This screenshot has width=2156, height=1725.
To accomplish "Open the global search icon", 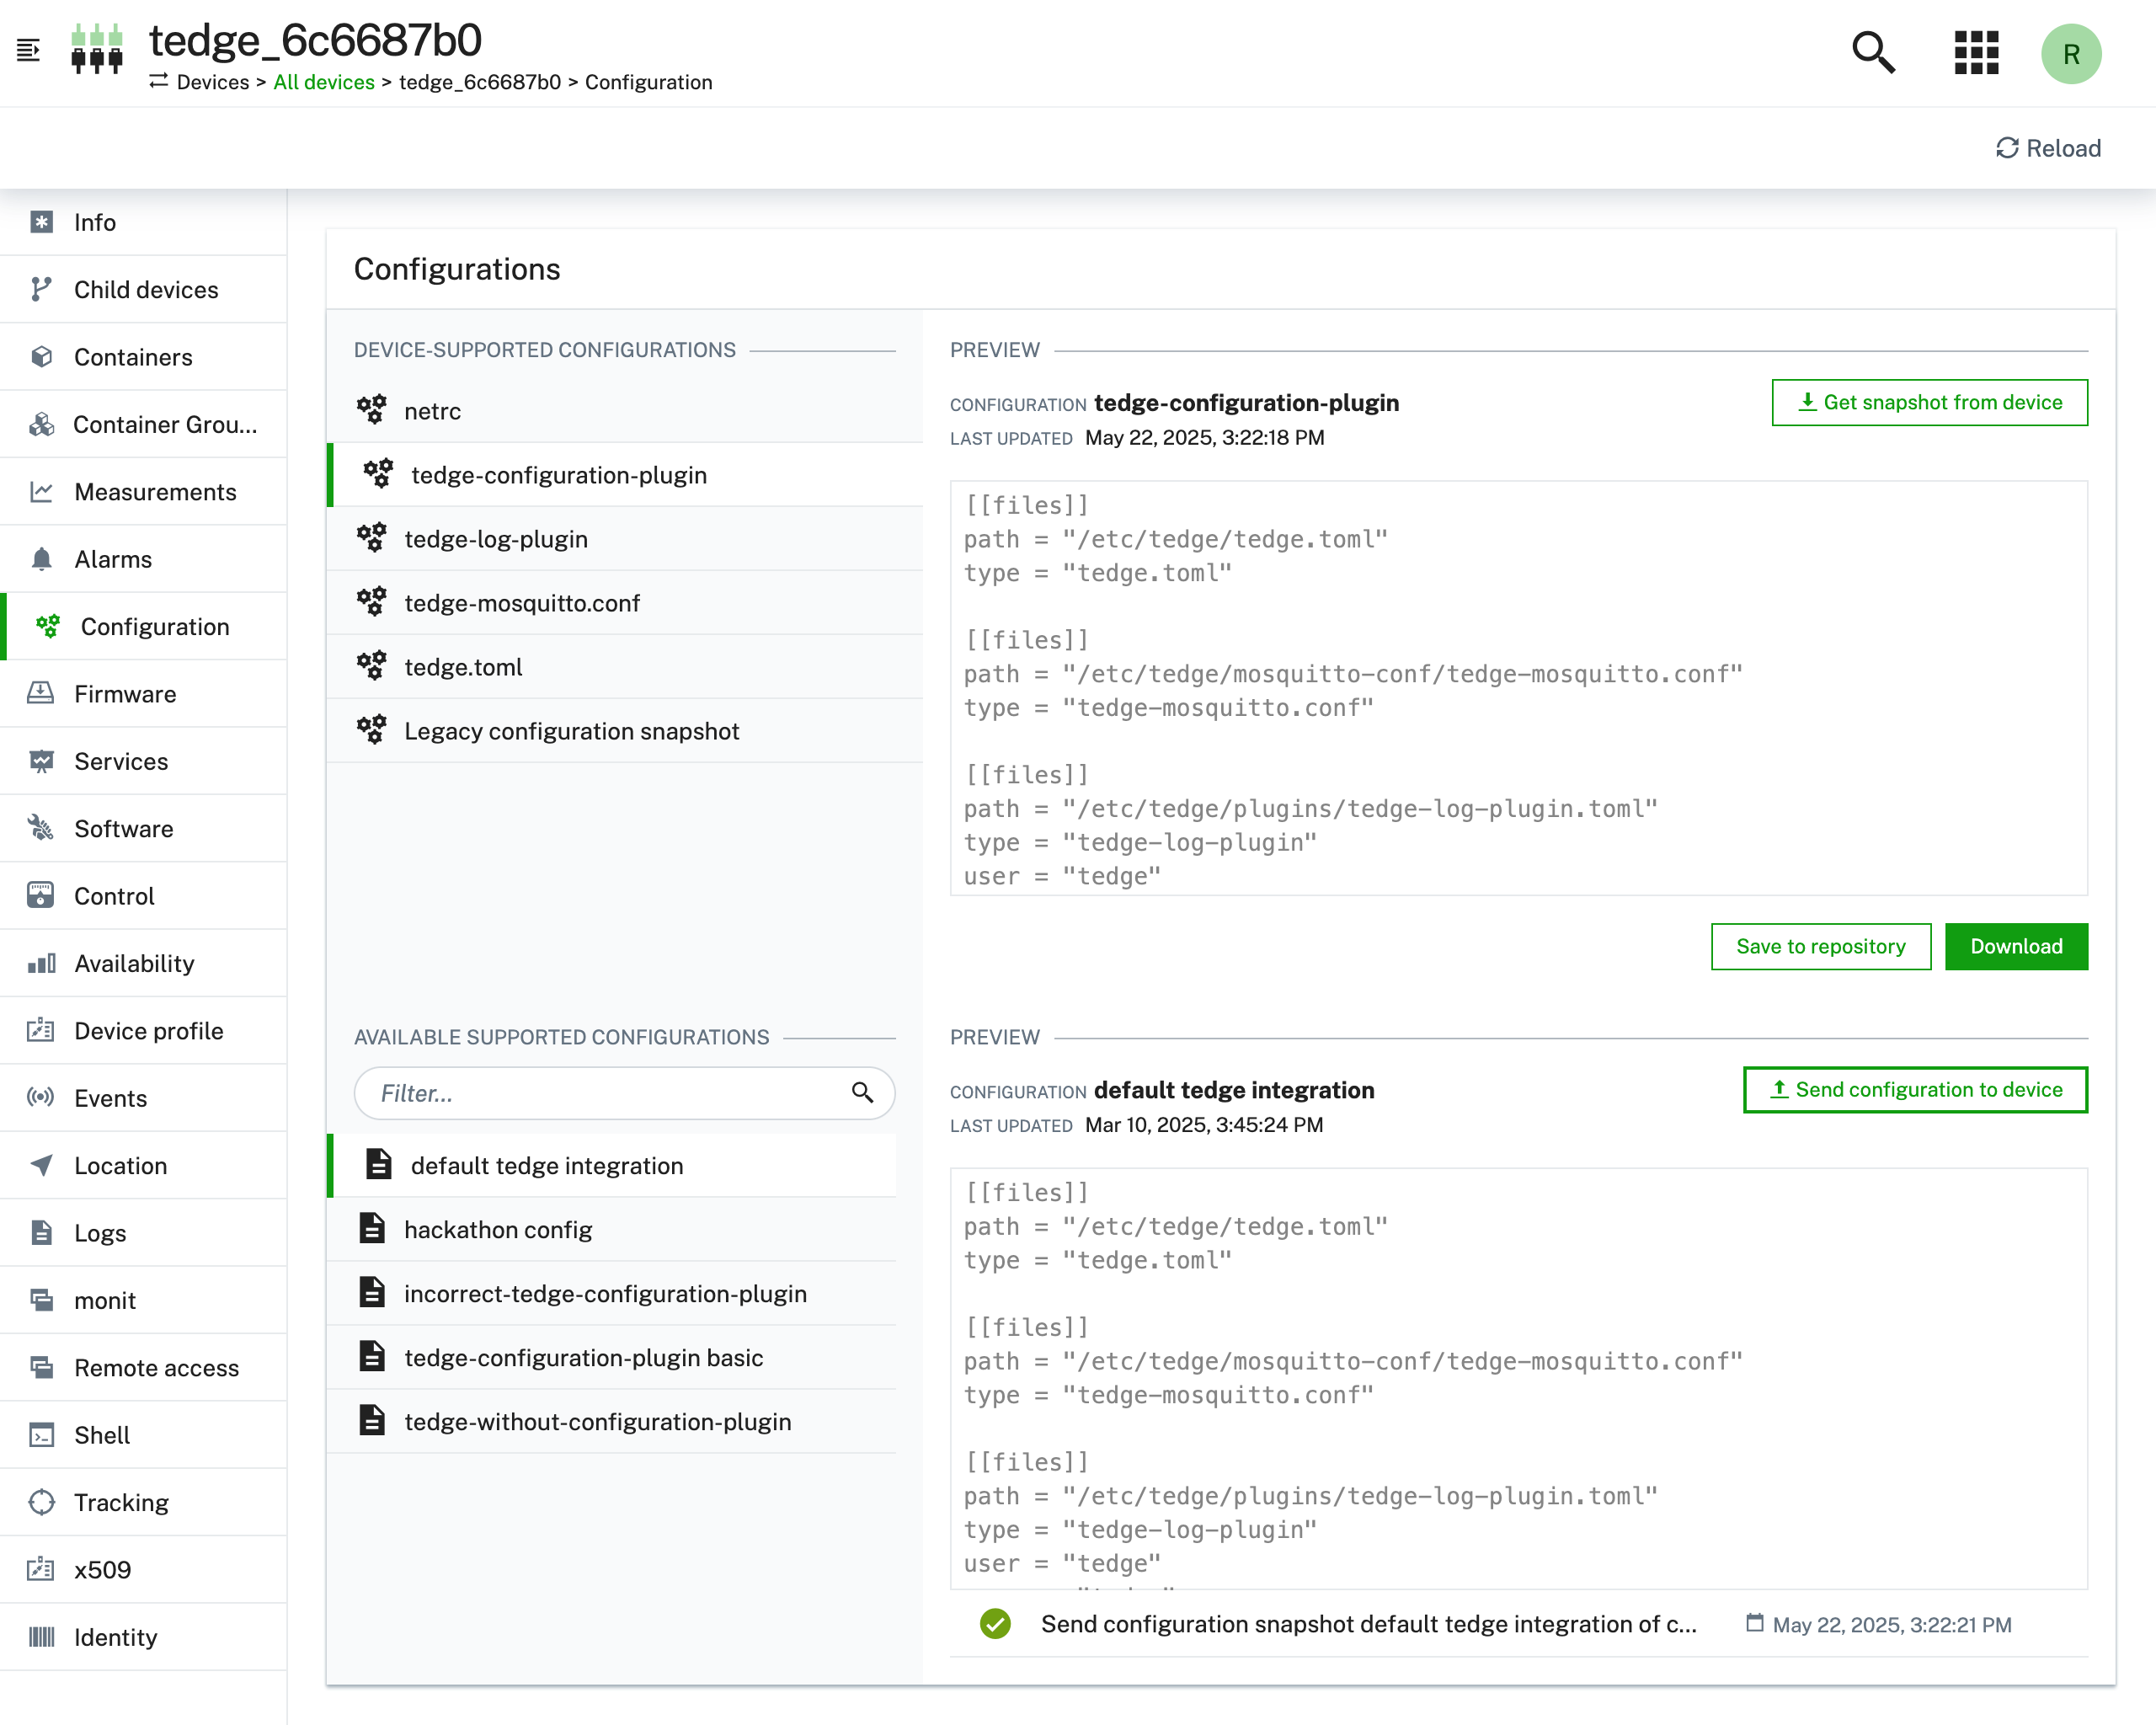I will 1872,53.
